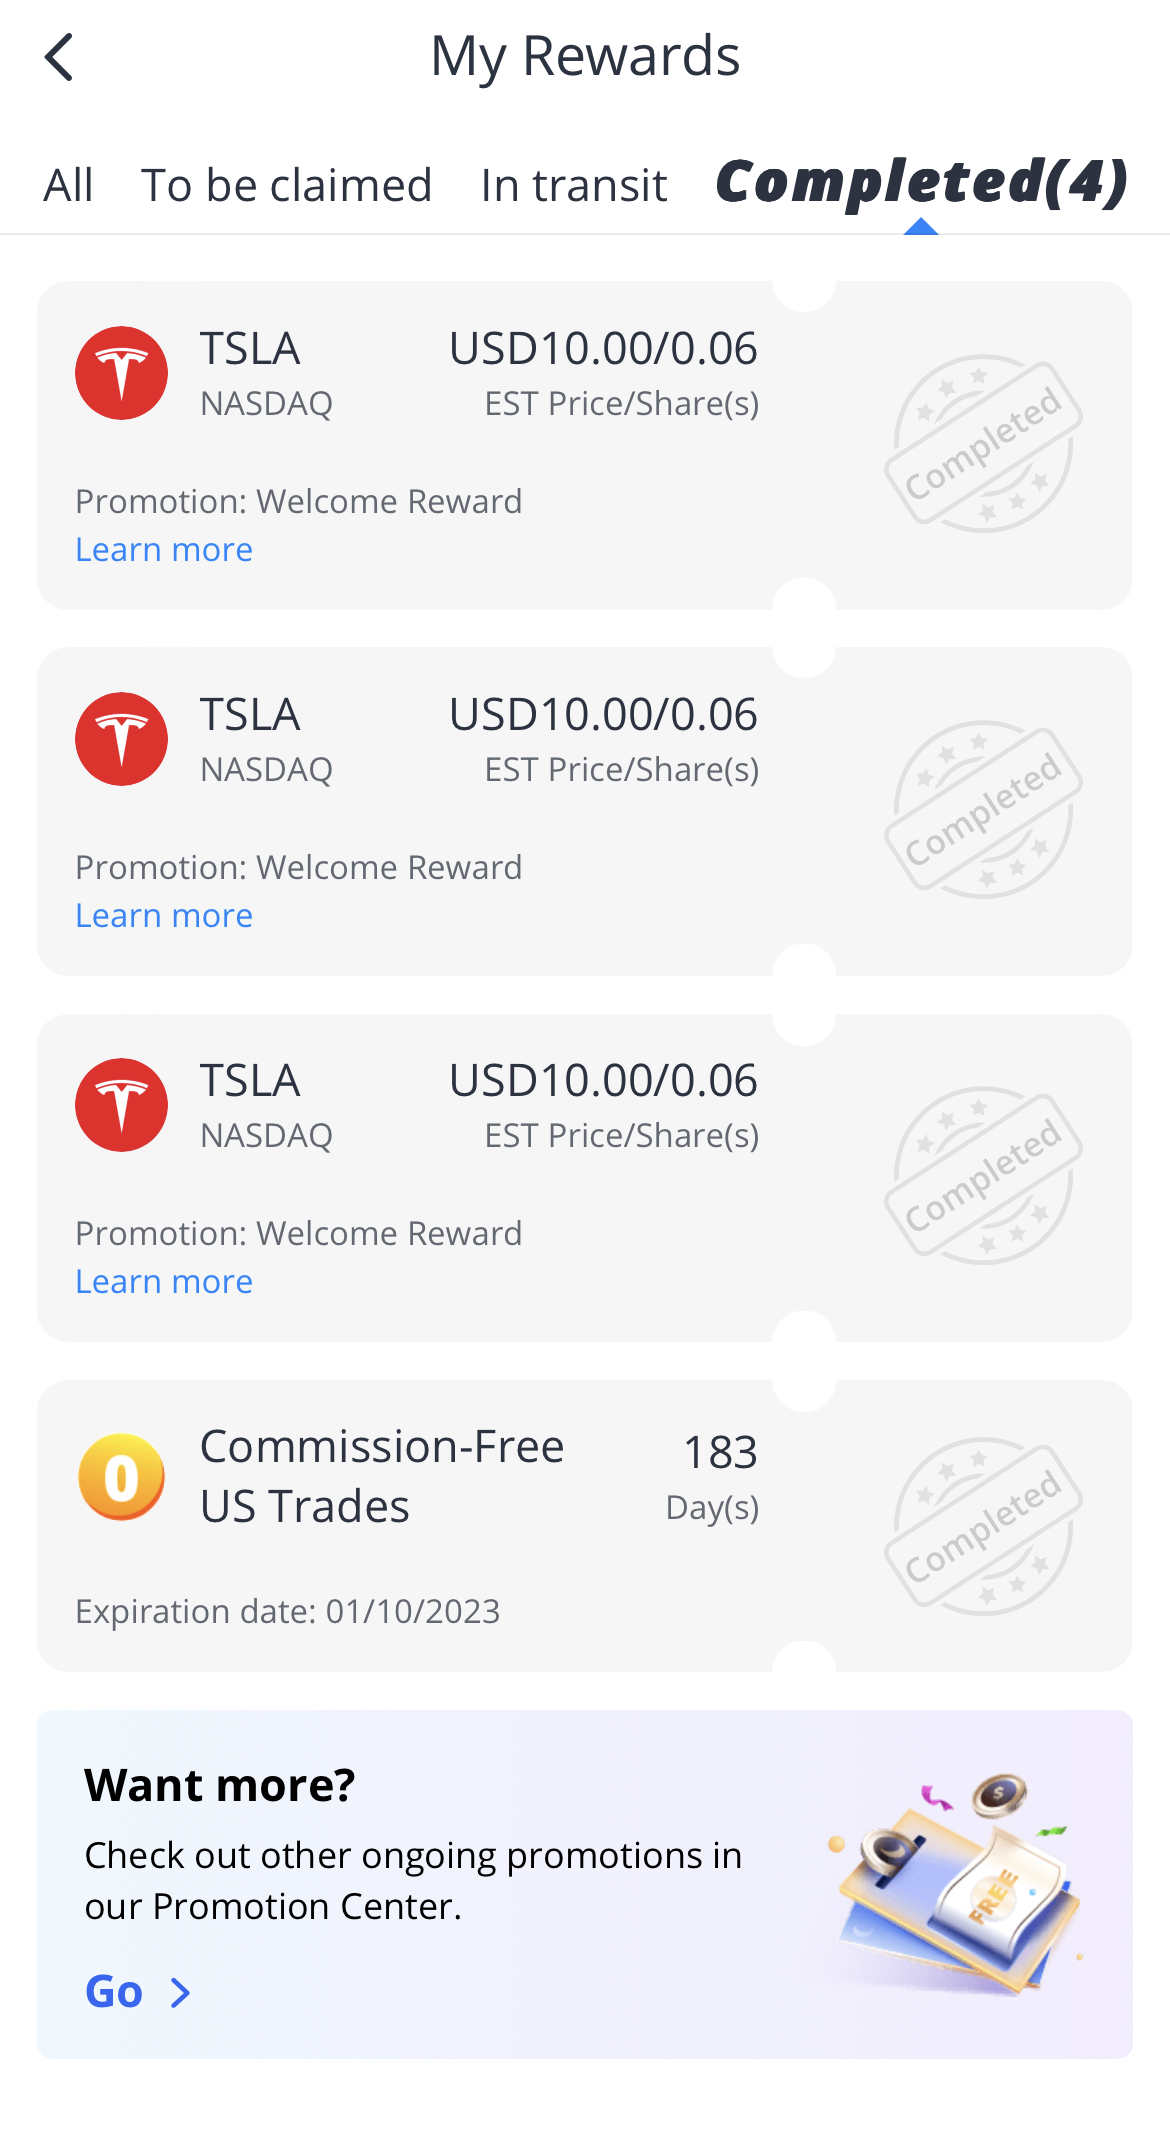This screenshot has height=2142, width=1170.
Task: Tap the first TSLA Tesla logo
Action: tap(122, 373)
